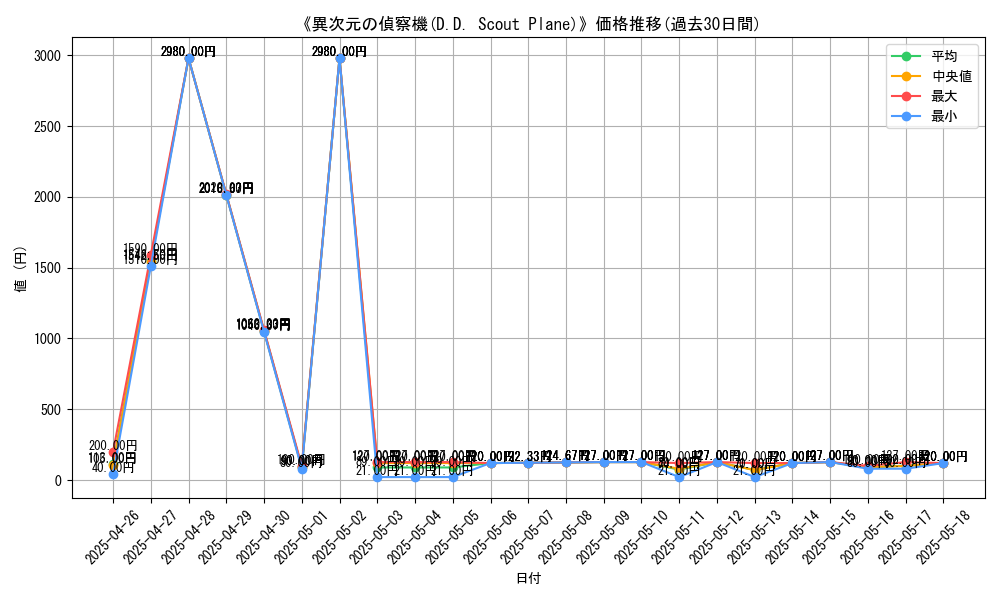Click the 3000 y-axis tick label
1000x600 pixels.
[48, 56]
